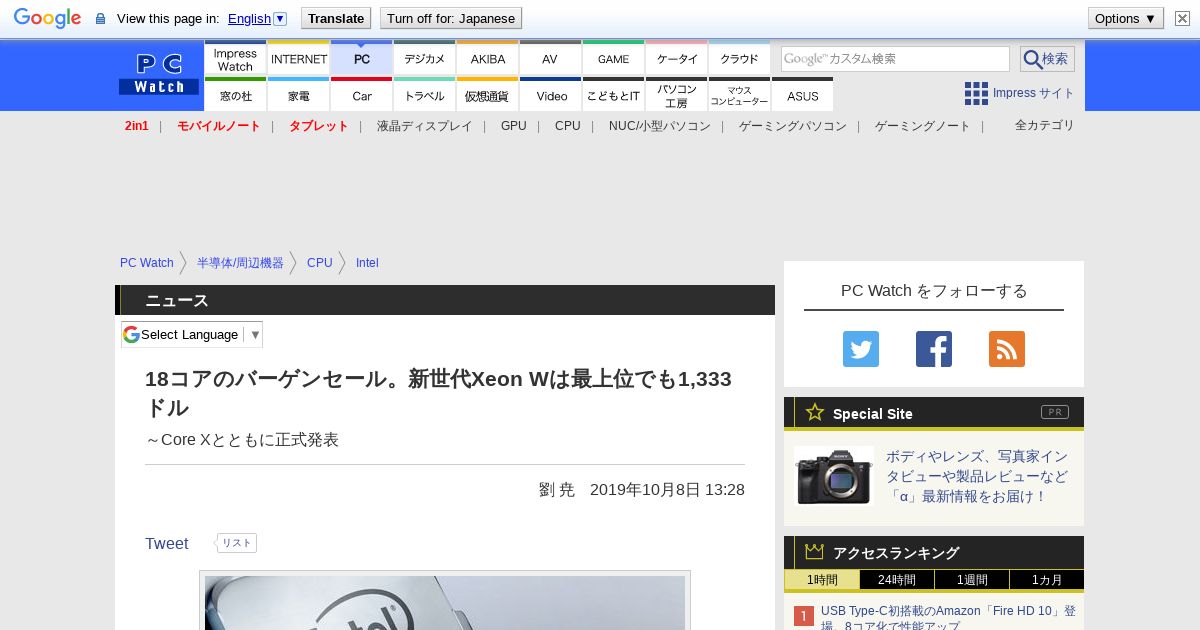The image size is (1200, 630).
Task: Open 全カテゴリ list
Action: (x=1045, y=125)
